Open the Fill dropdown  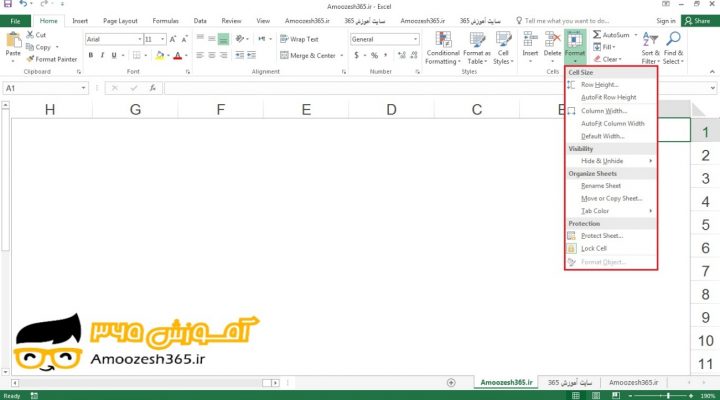click(604, 47)
